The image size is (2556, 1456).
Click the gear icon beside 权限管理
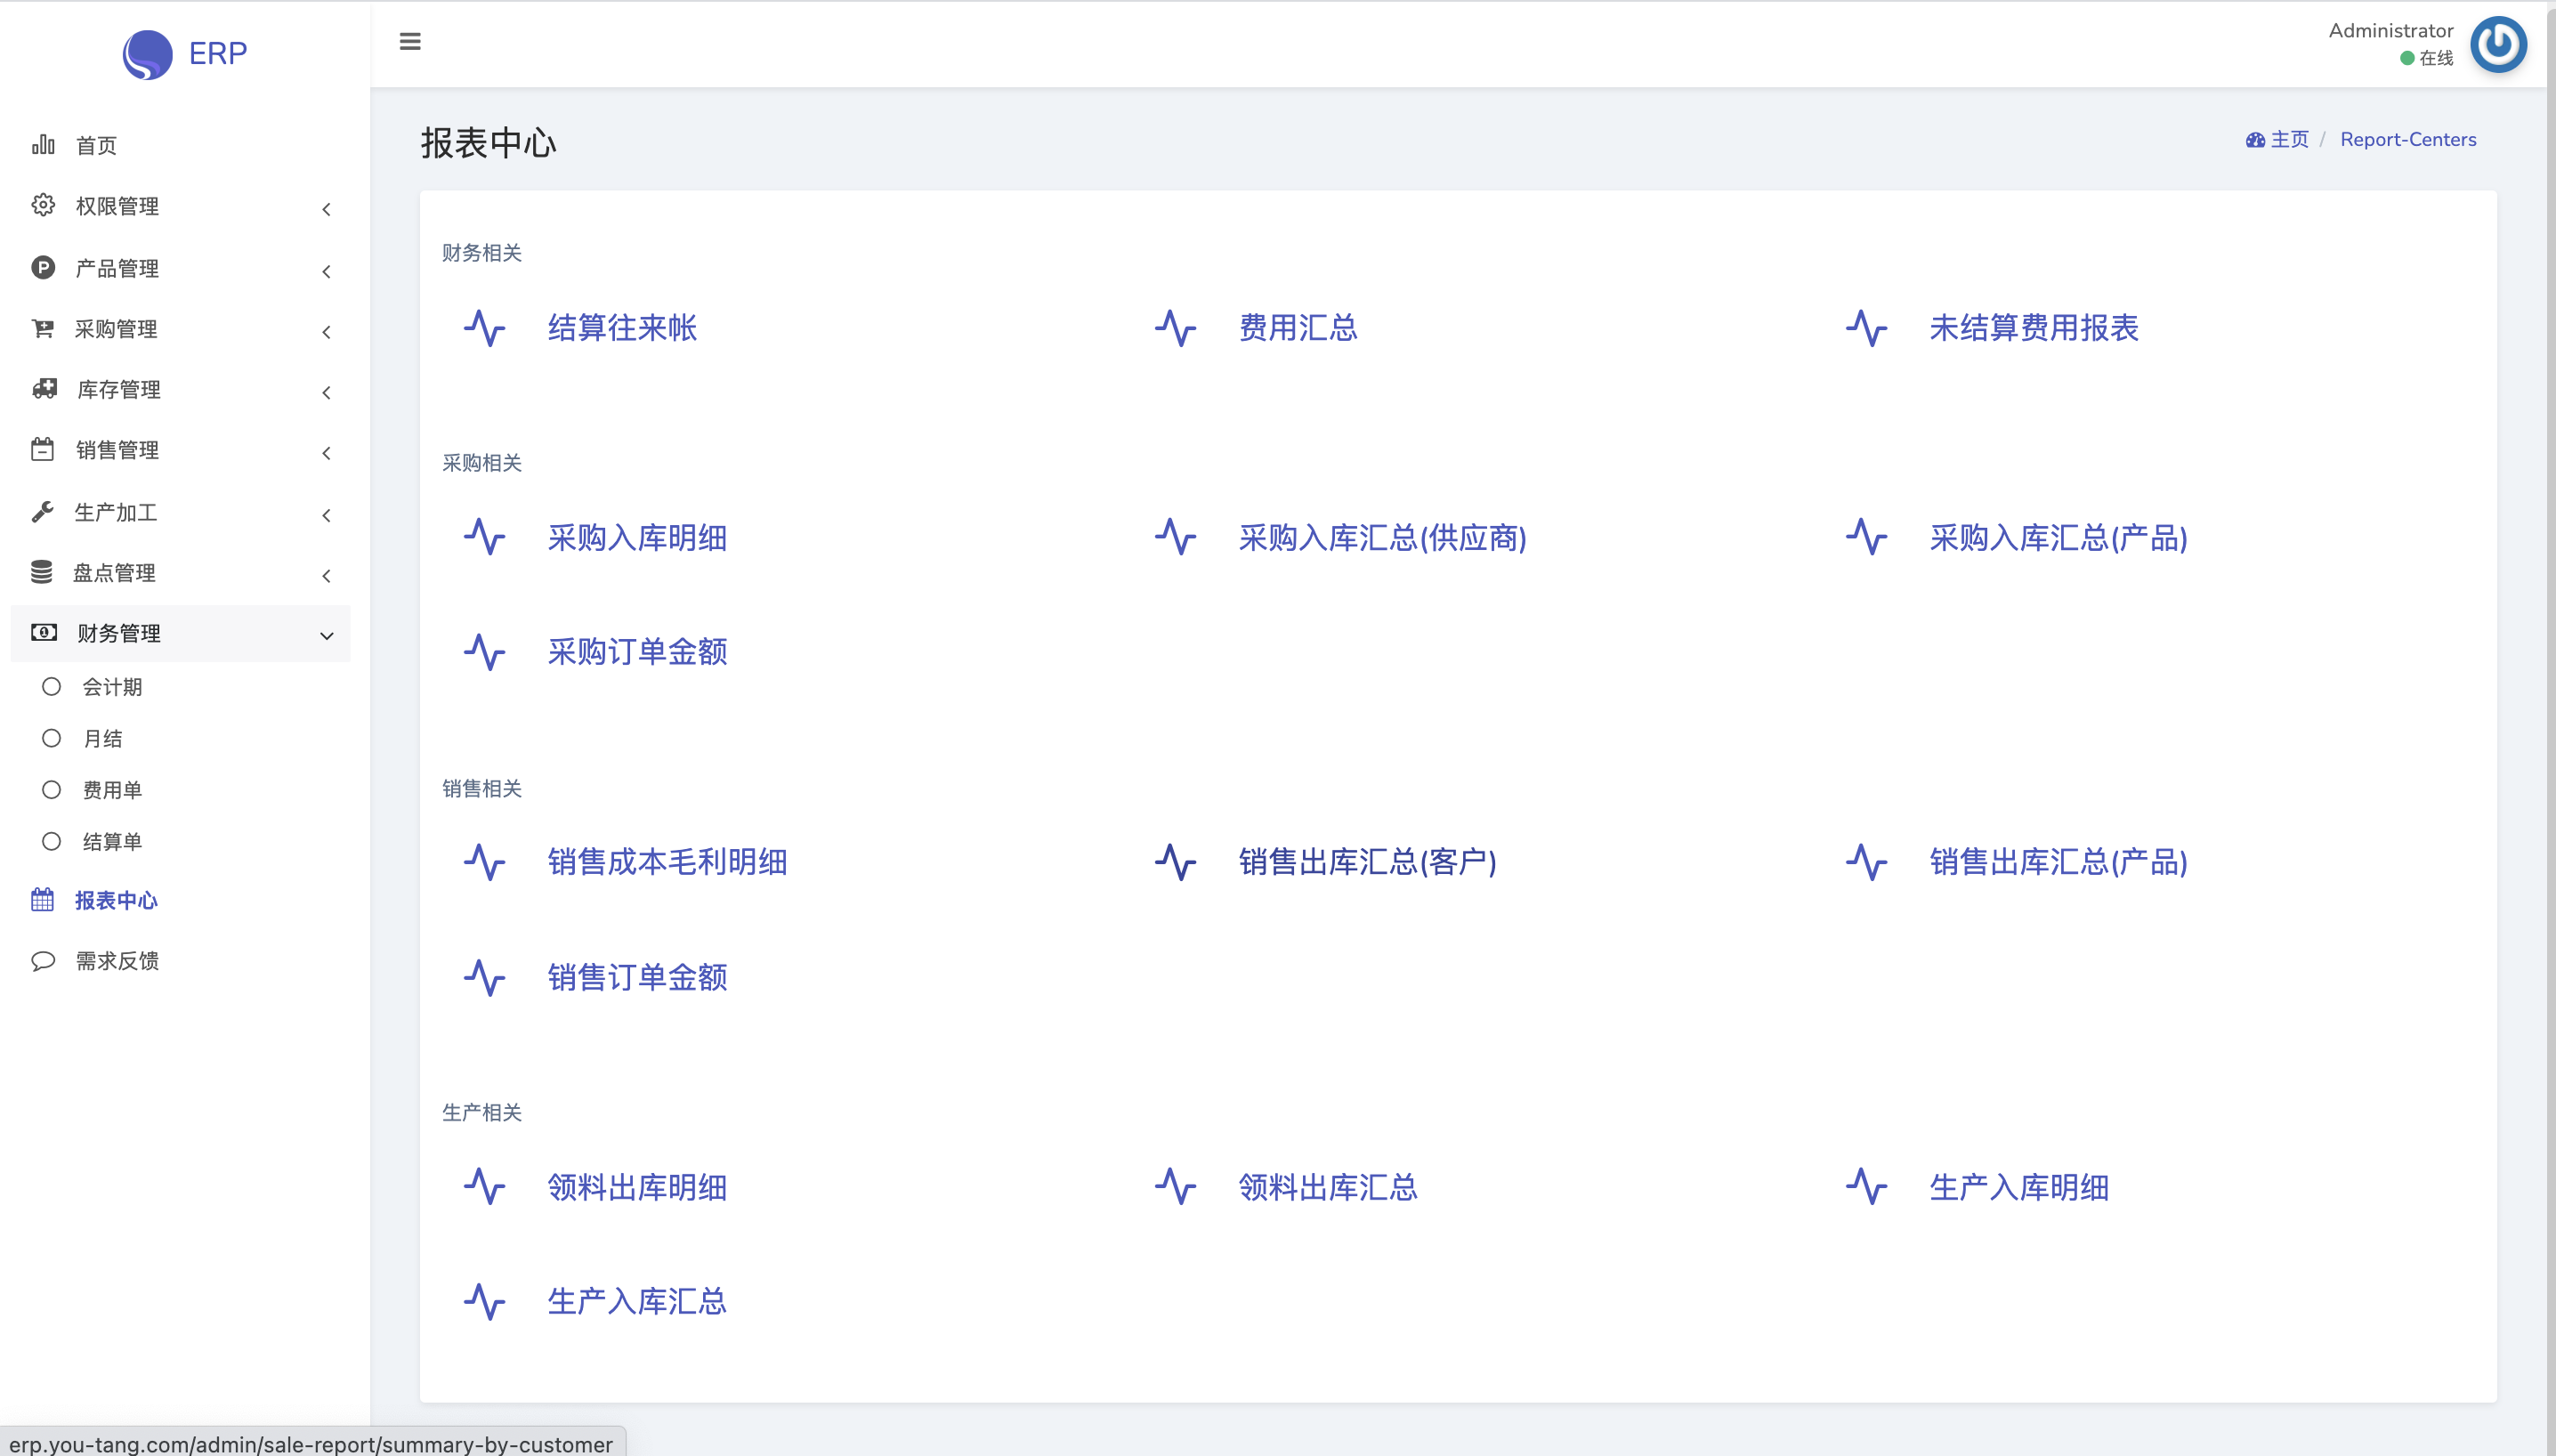[x=43, y=205]
